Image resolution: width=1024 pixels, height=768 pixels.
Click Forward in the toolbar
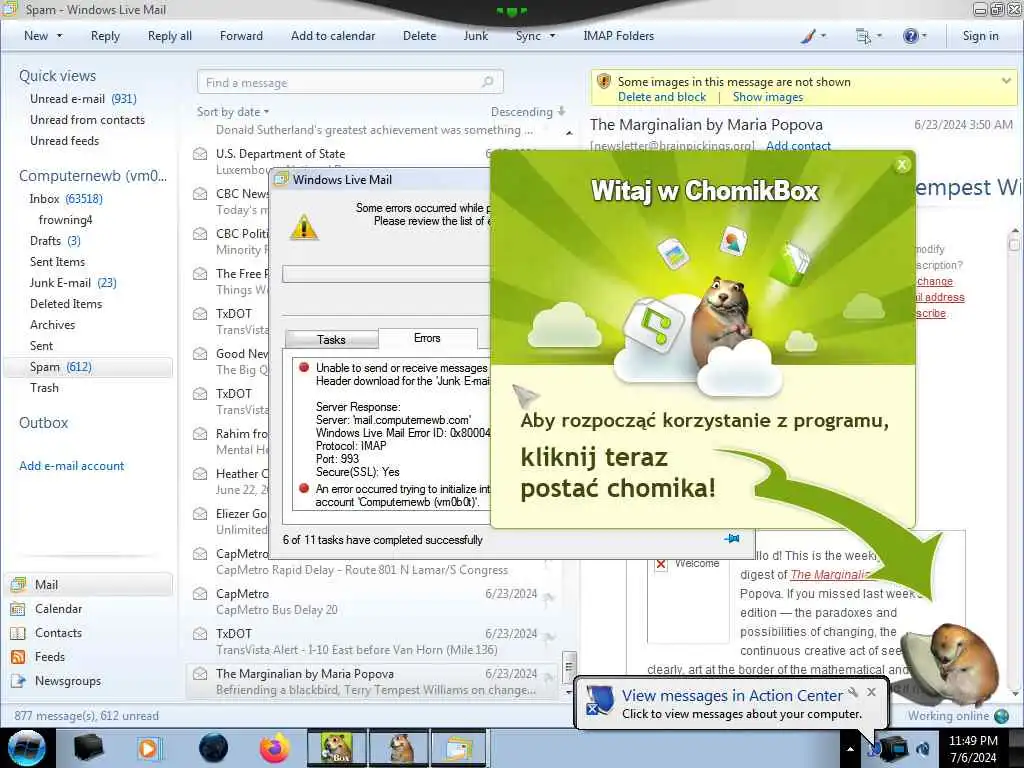tap(241, 36)
